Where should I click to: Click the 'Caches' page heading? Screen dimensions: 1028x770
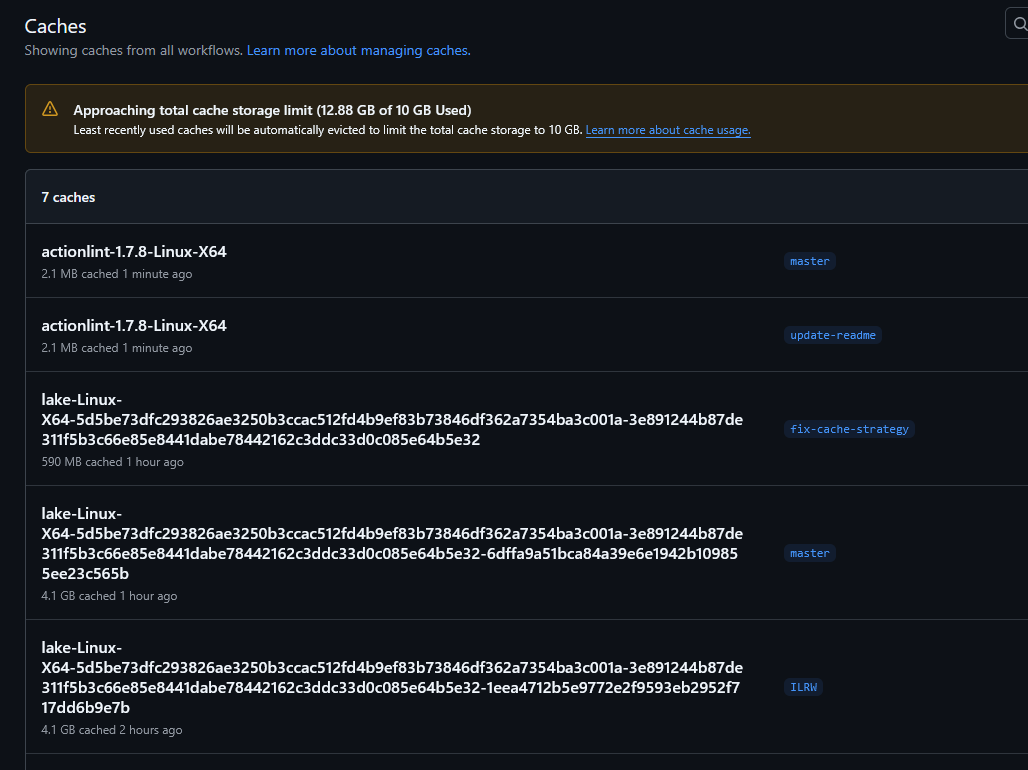[55, 26]
